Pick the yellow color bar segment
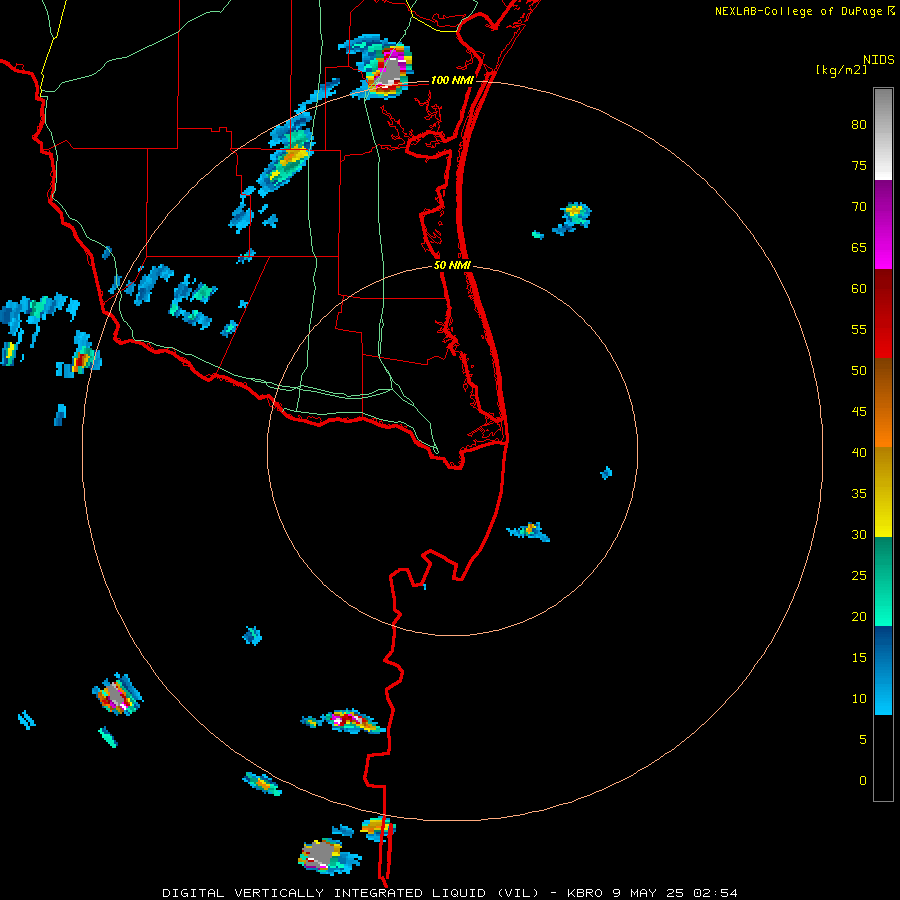Image resolution: width=900 pixels, height=900 pixels. 883,492
